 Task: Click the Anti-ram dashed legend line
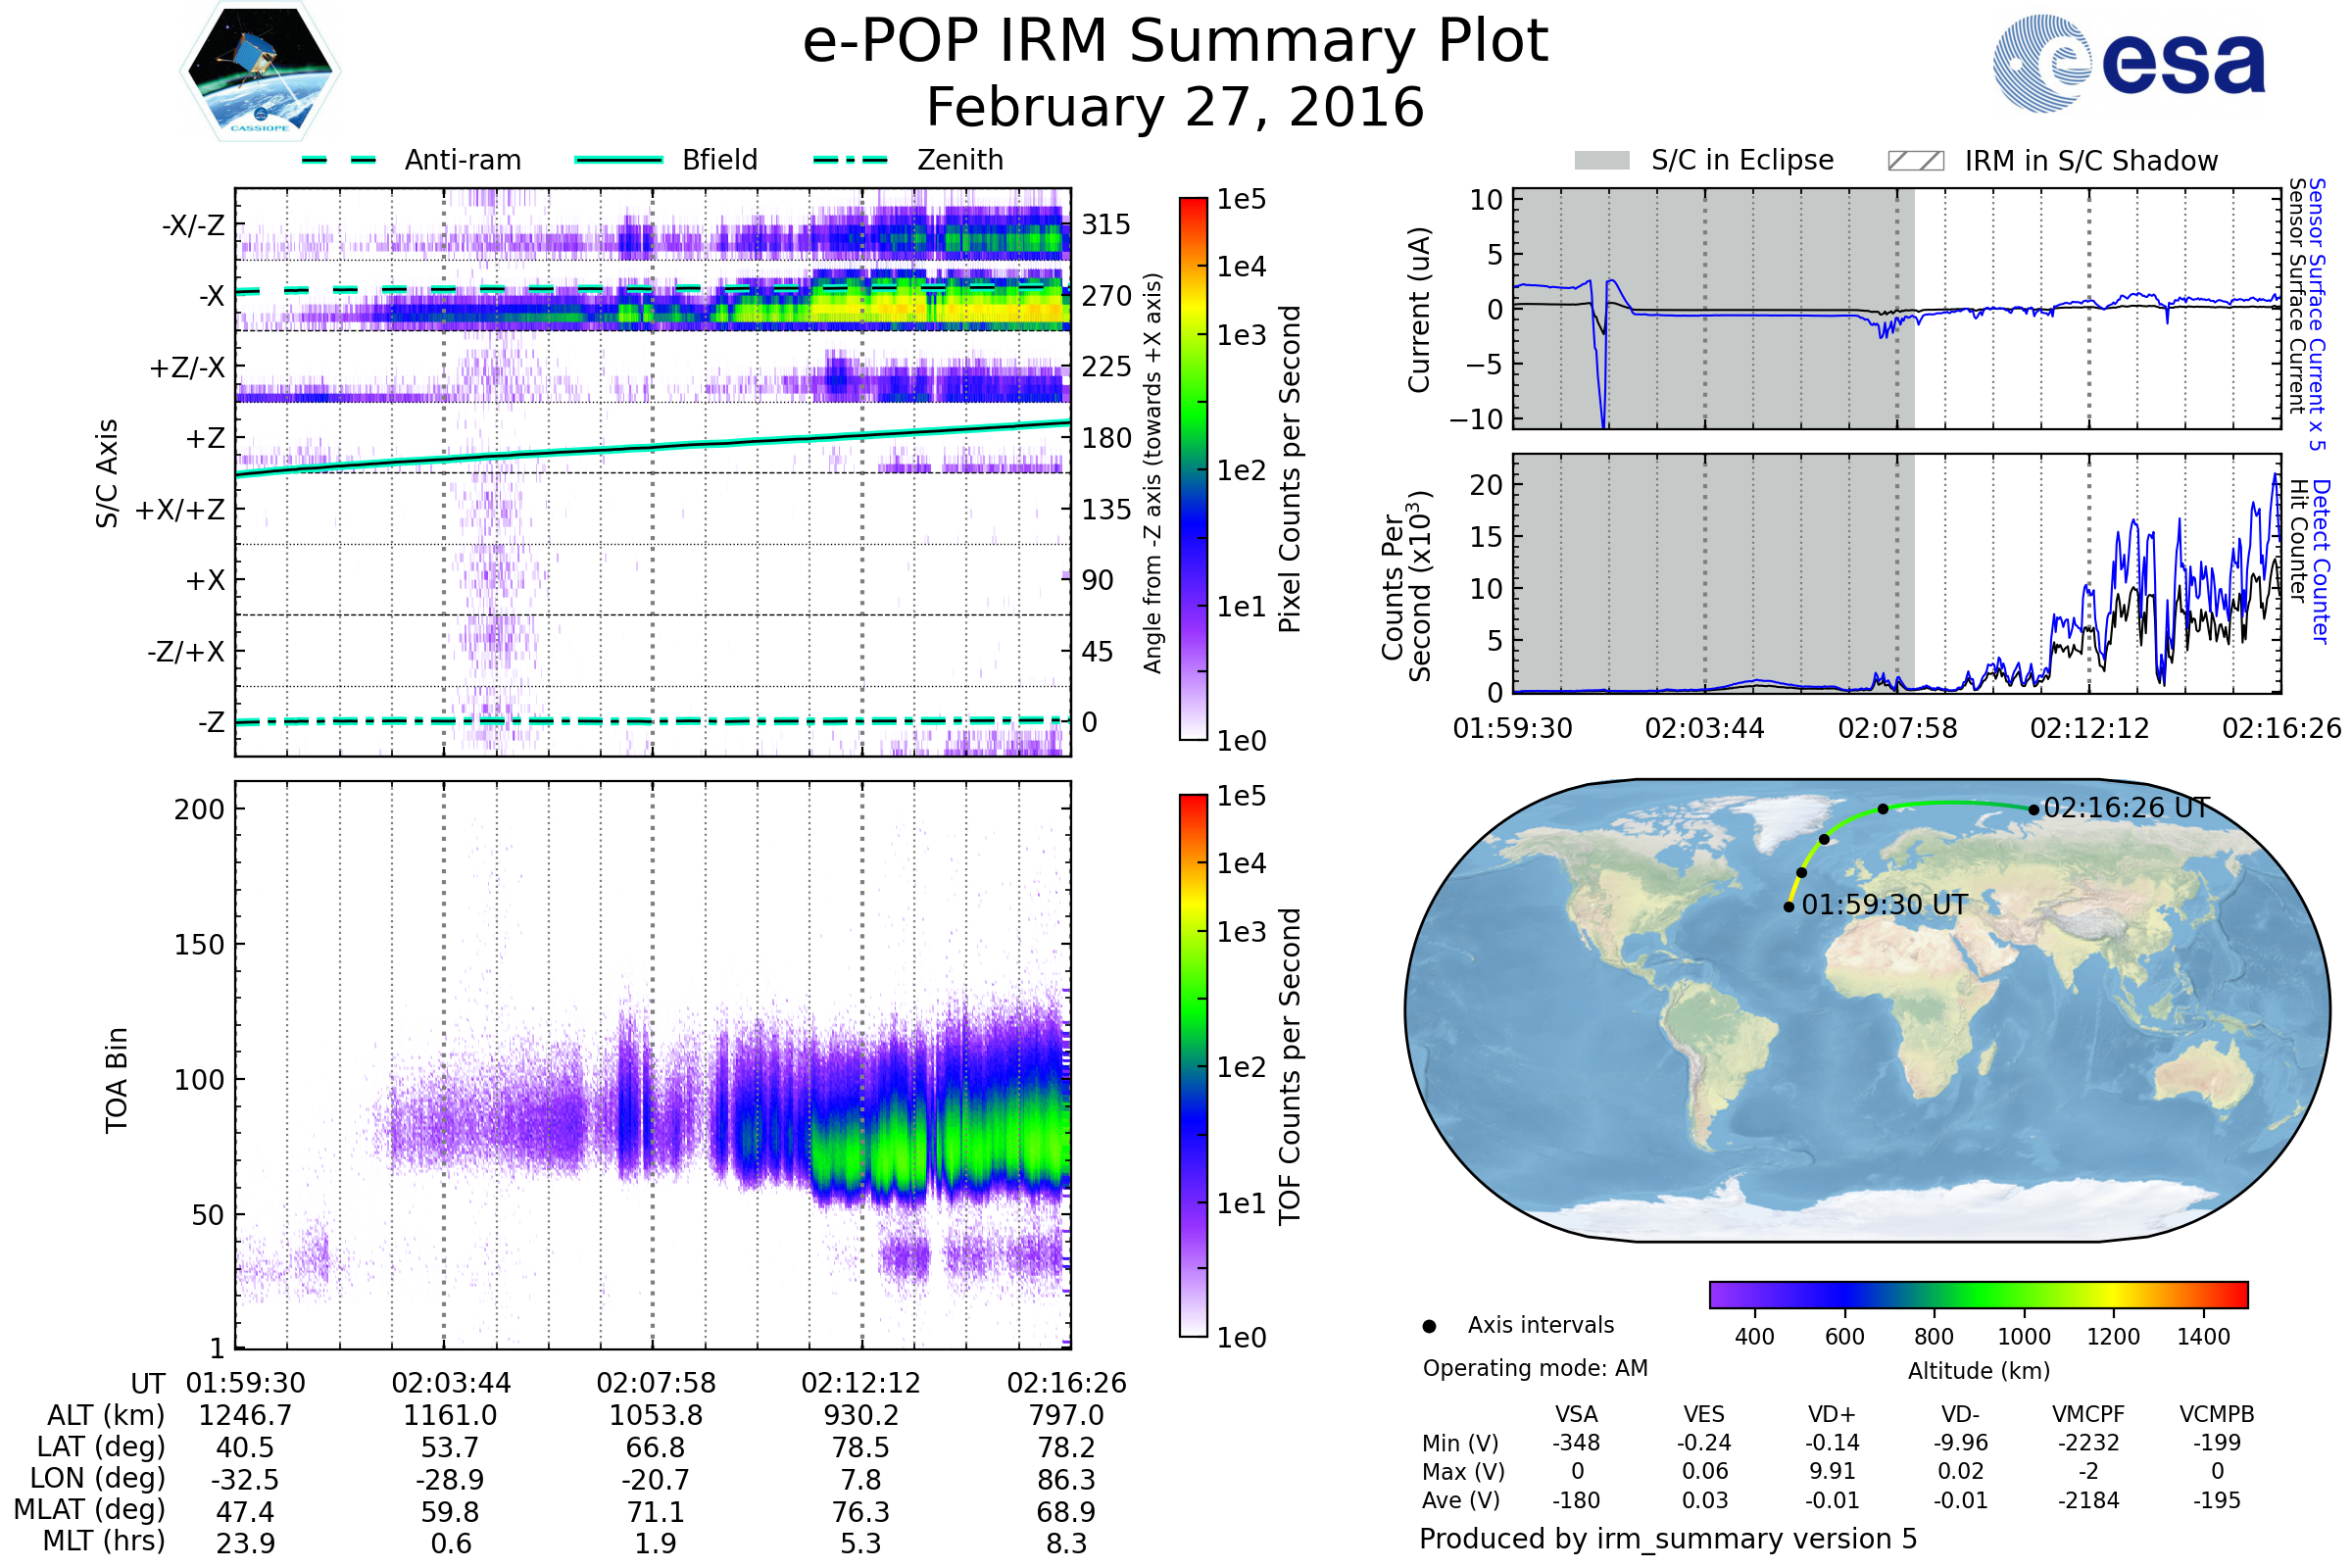coord(339,160)
